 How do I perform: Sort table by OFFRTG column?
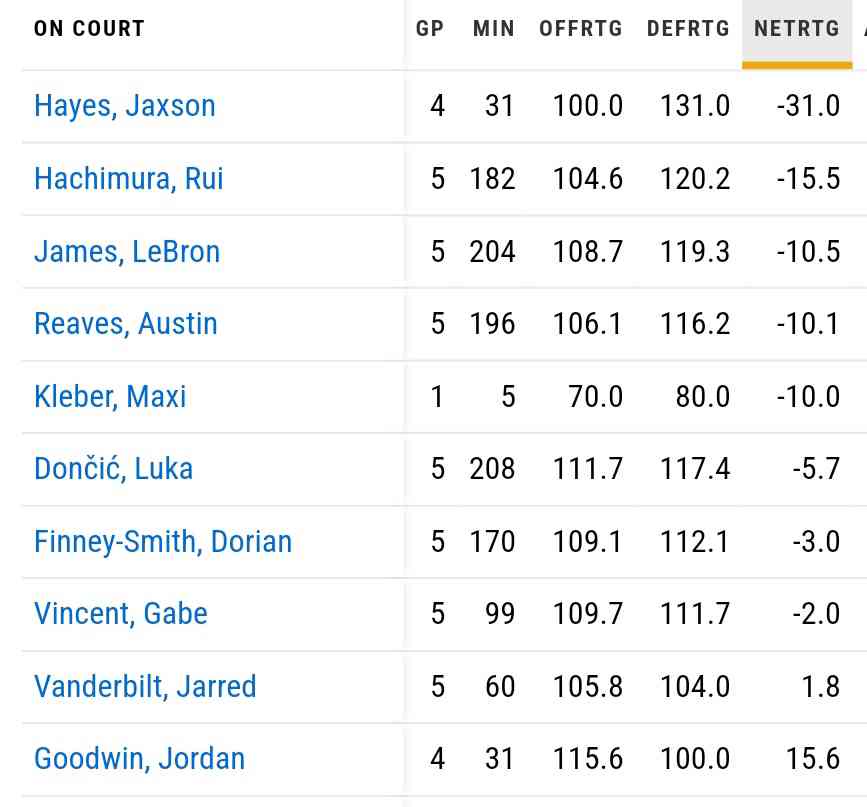(581, 29)
